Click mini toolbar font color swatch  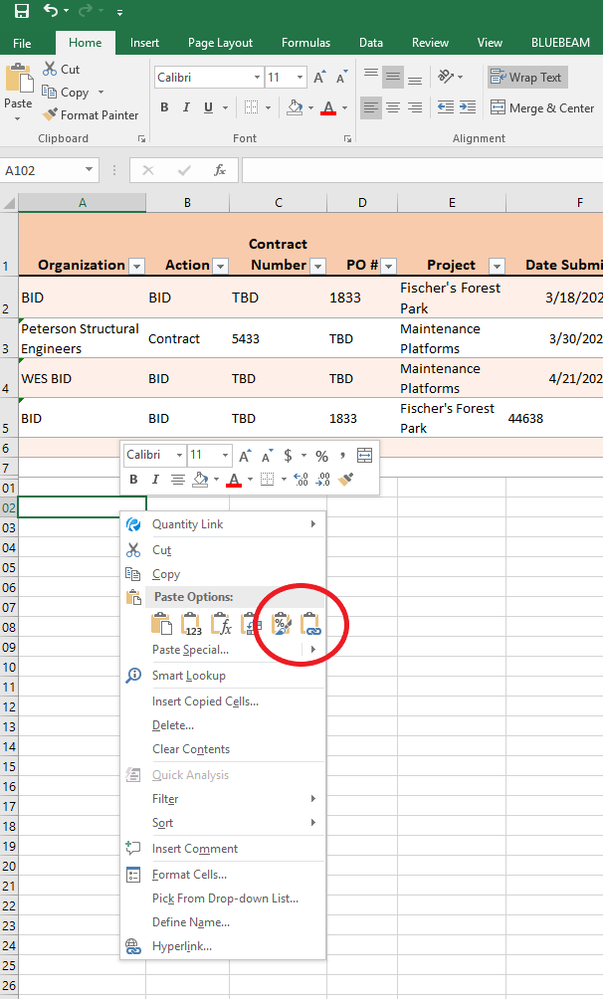(234, 480)
